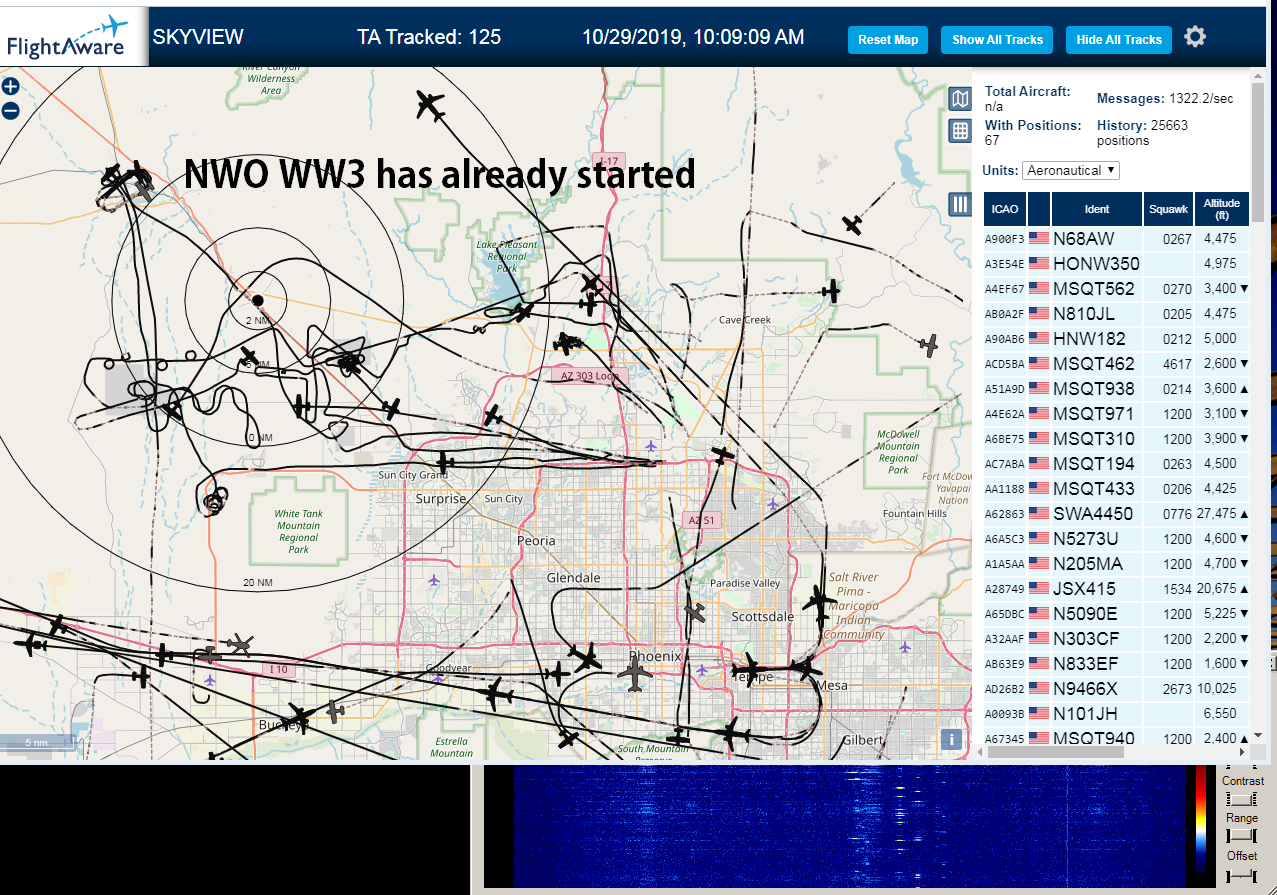
Task: Sort by the flag column header
Action: [x=1038, y=209]
